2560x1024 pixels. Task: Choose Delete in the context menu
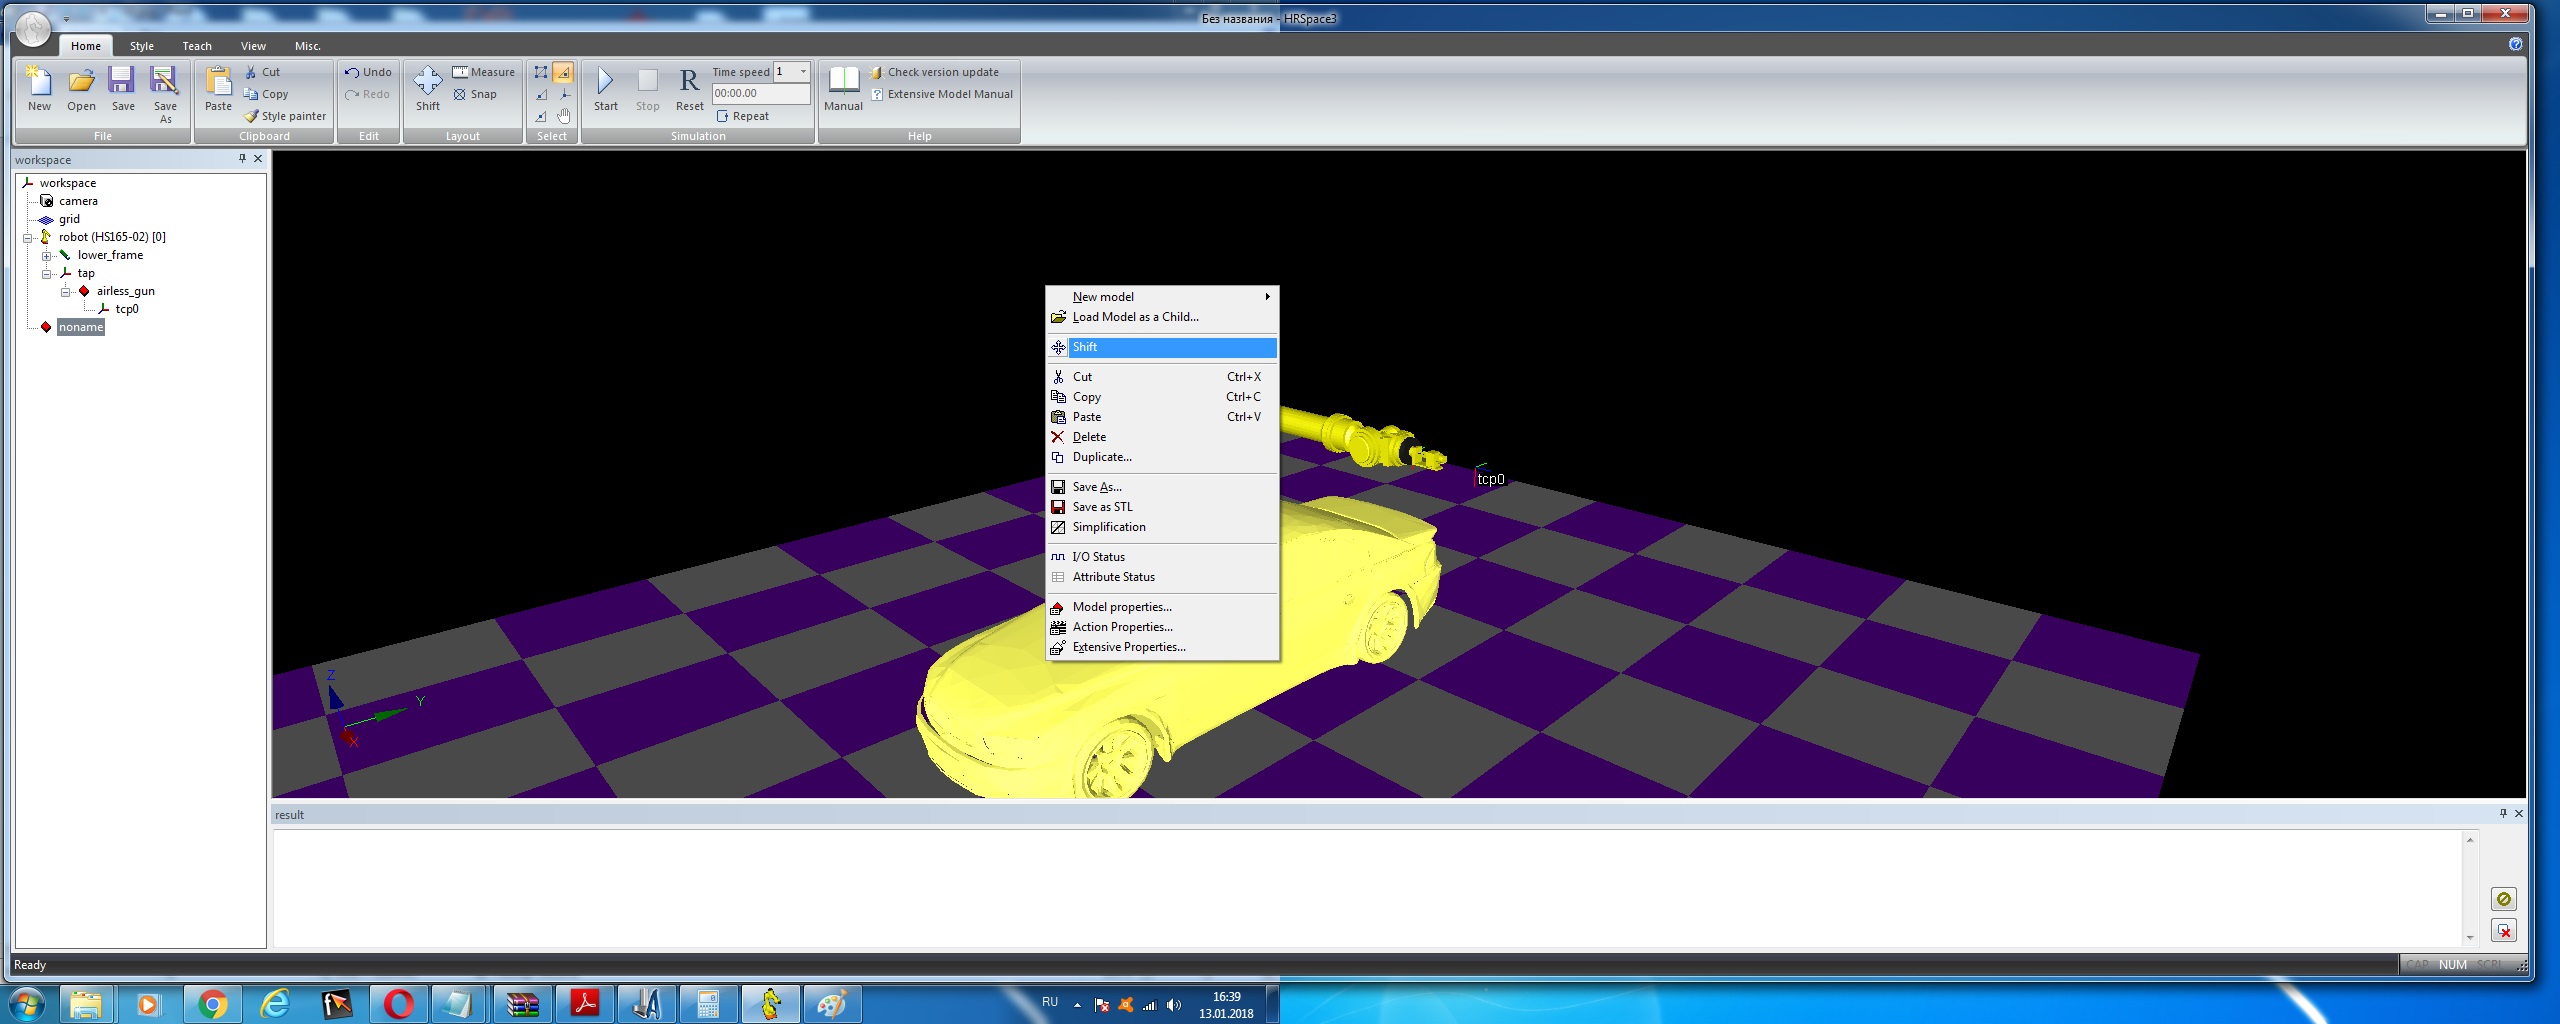coord(1162,437)
